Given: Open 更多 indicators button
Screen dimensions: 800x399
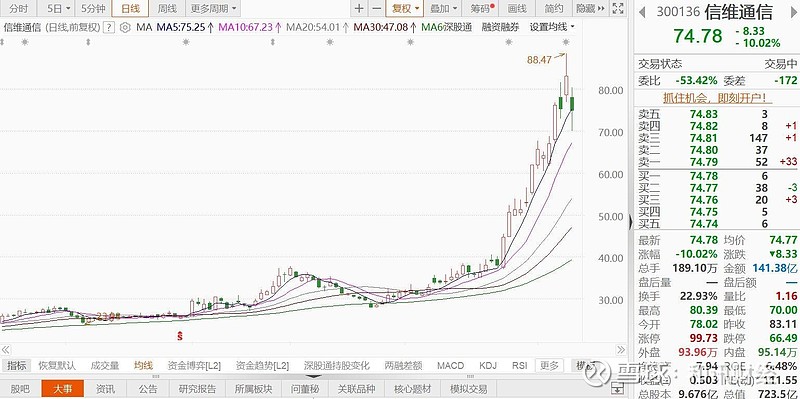Looking at the screenshot, I should (x=549, y=365).
